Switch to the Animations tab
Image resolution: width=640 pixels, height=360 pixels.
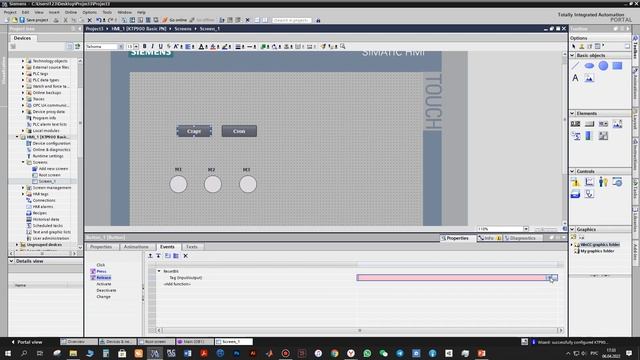136,247
